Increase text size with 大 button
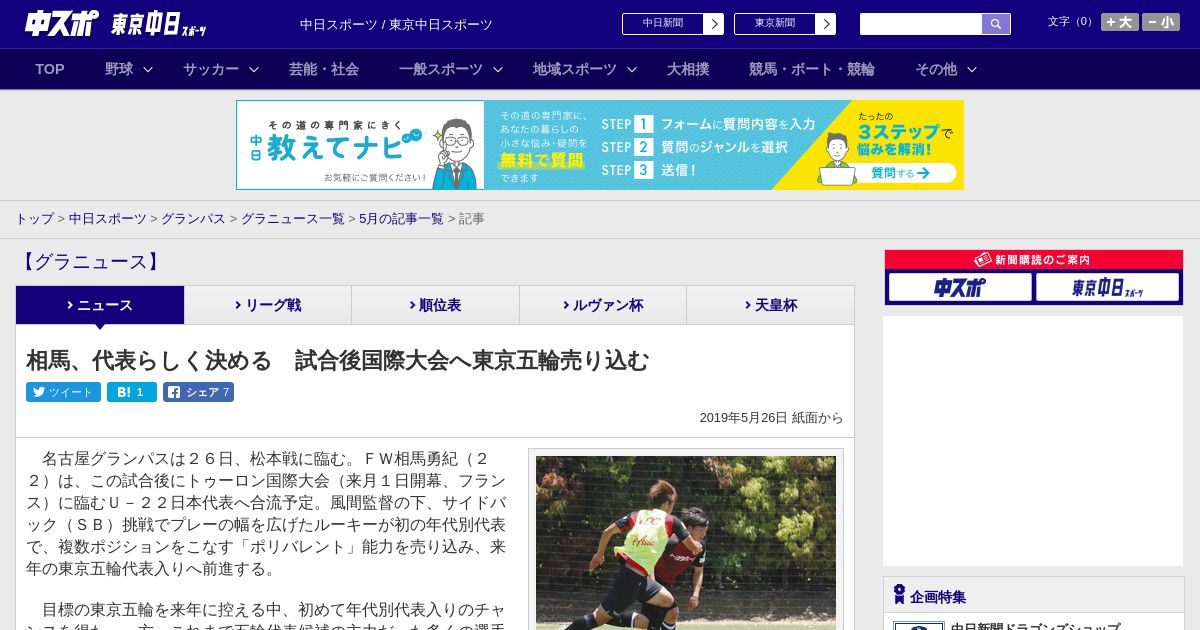 (x=1120, y=22)
